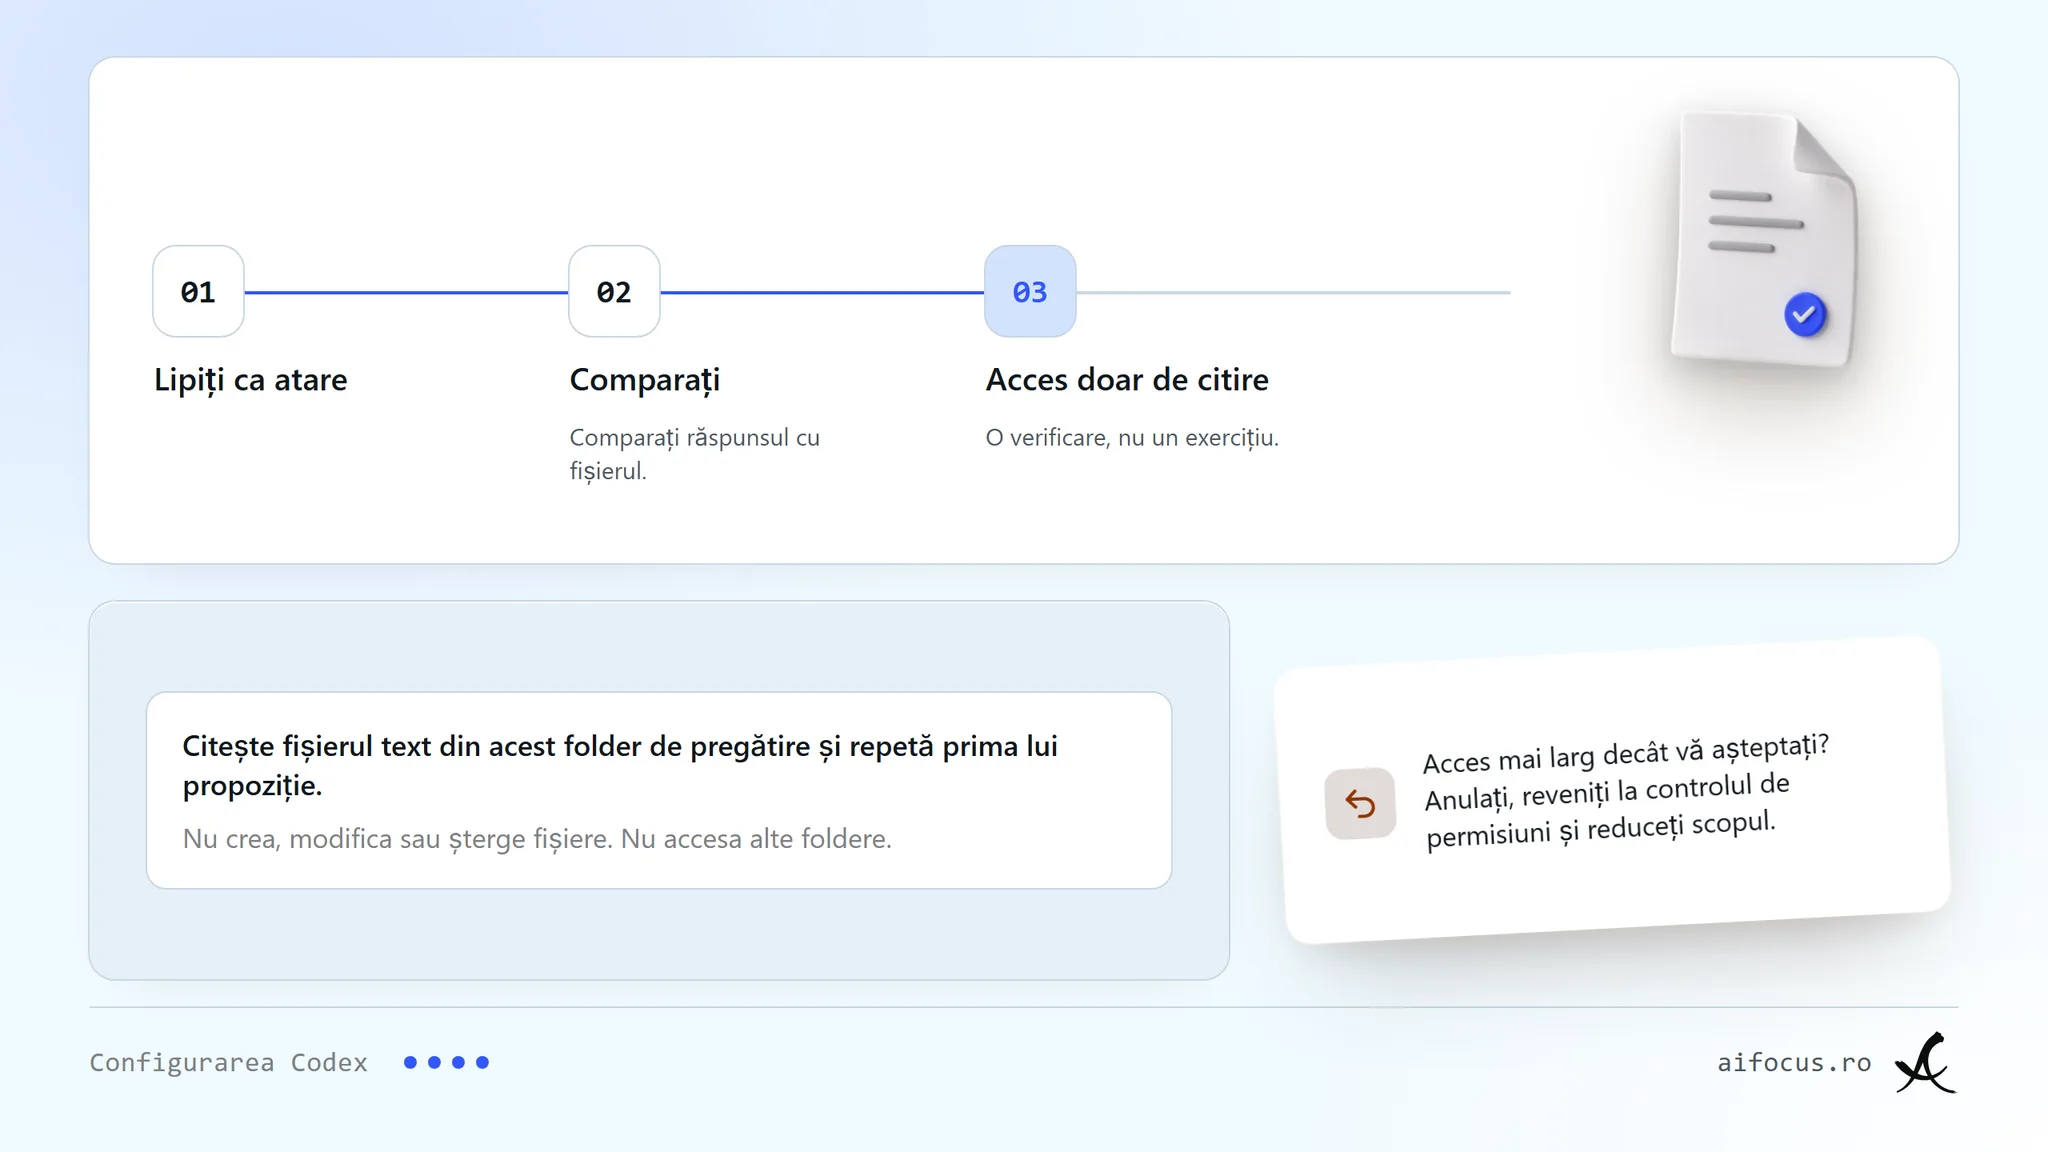This screenshot has width=2048, height=1152.
Task: Open the aifocus.ro link text
Action: pyautogui.click(x=1794, y=1062)
